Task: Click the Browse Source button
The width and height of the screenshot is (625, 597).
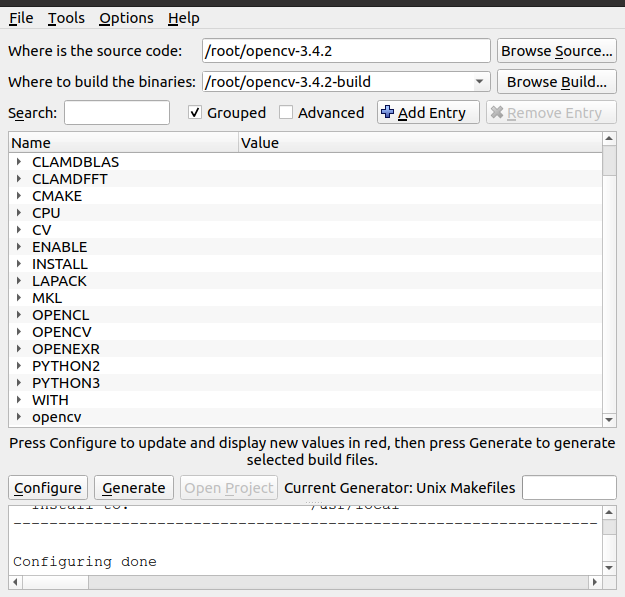Action: [x=557, y=51]
